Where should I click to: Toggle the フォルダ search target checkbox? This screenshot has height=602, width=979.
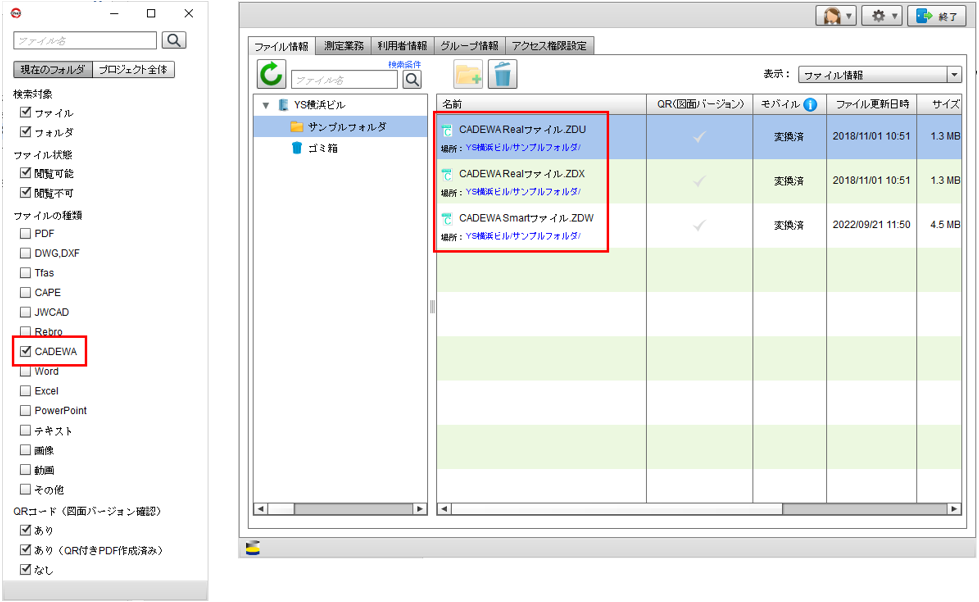(x=26, y=132)
